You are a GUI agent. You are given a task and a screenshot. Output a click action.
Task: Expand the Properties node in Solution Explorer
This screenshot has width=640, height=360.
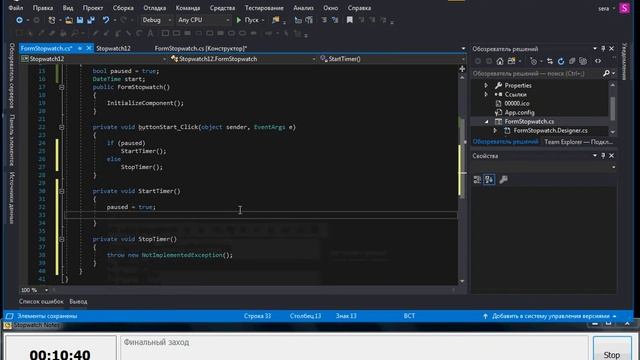(x=486, y=85)
